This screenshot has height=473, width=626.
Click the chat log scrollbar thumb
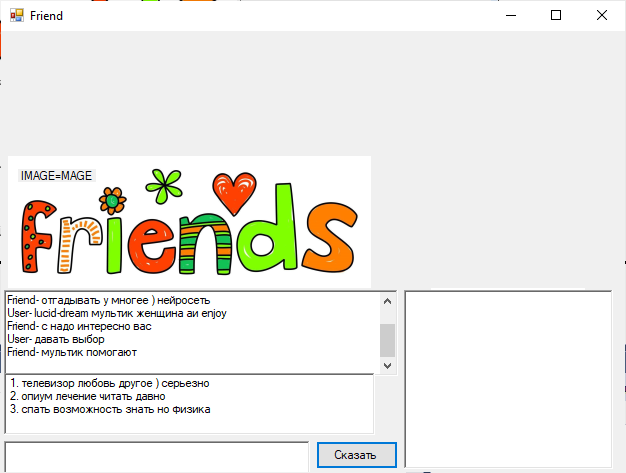tap(387, 340)
